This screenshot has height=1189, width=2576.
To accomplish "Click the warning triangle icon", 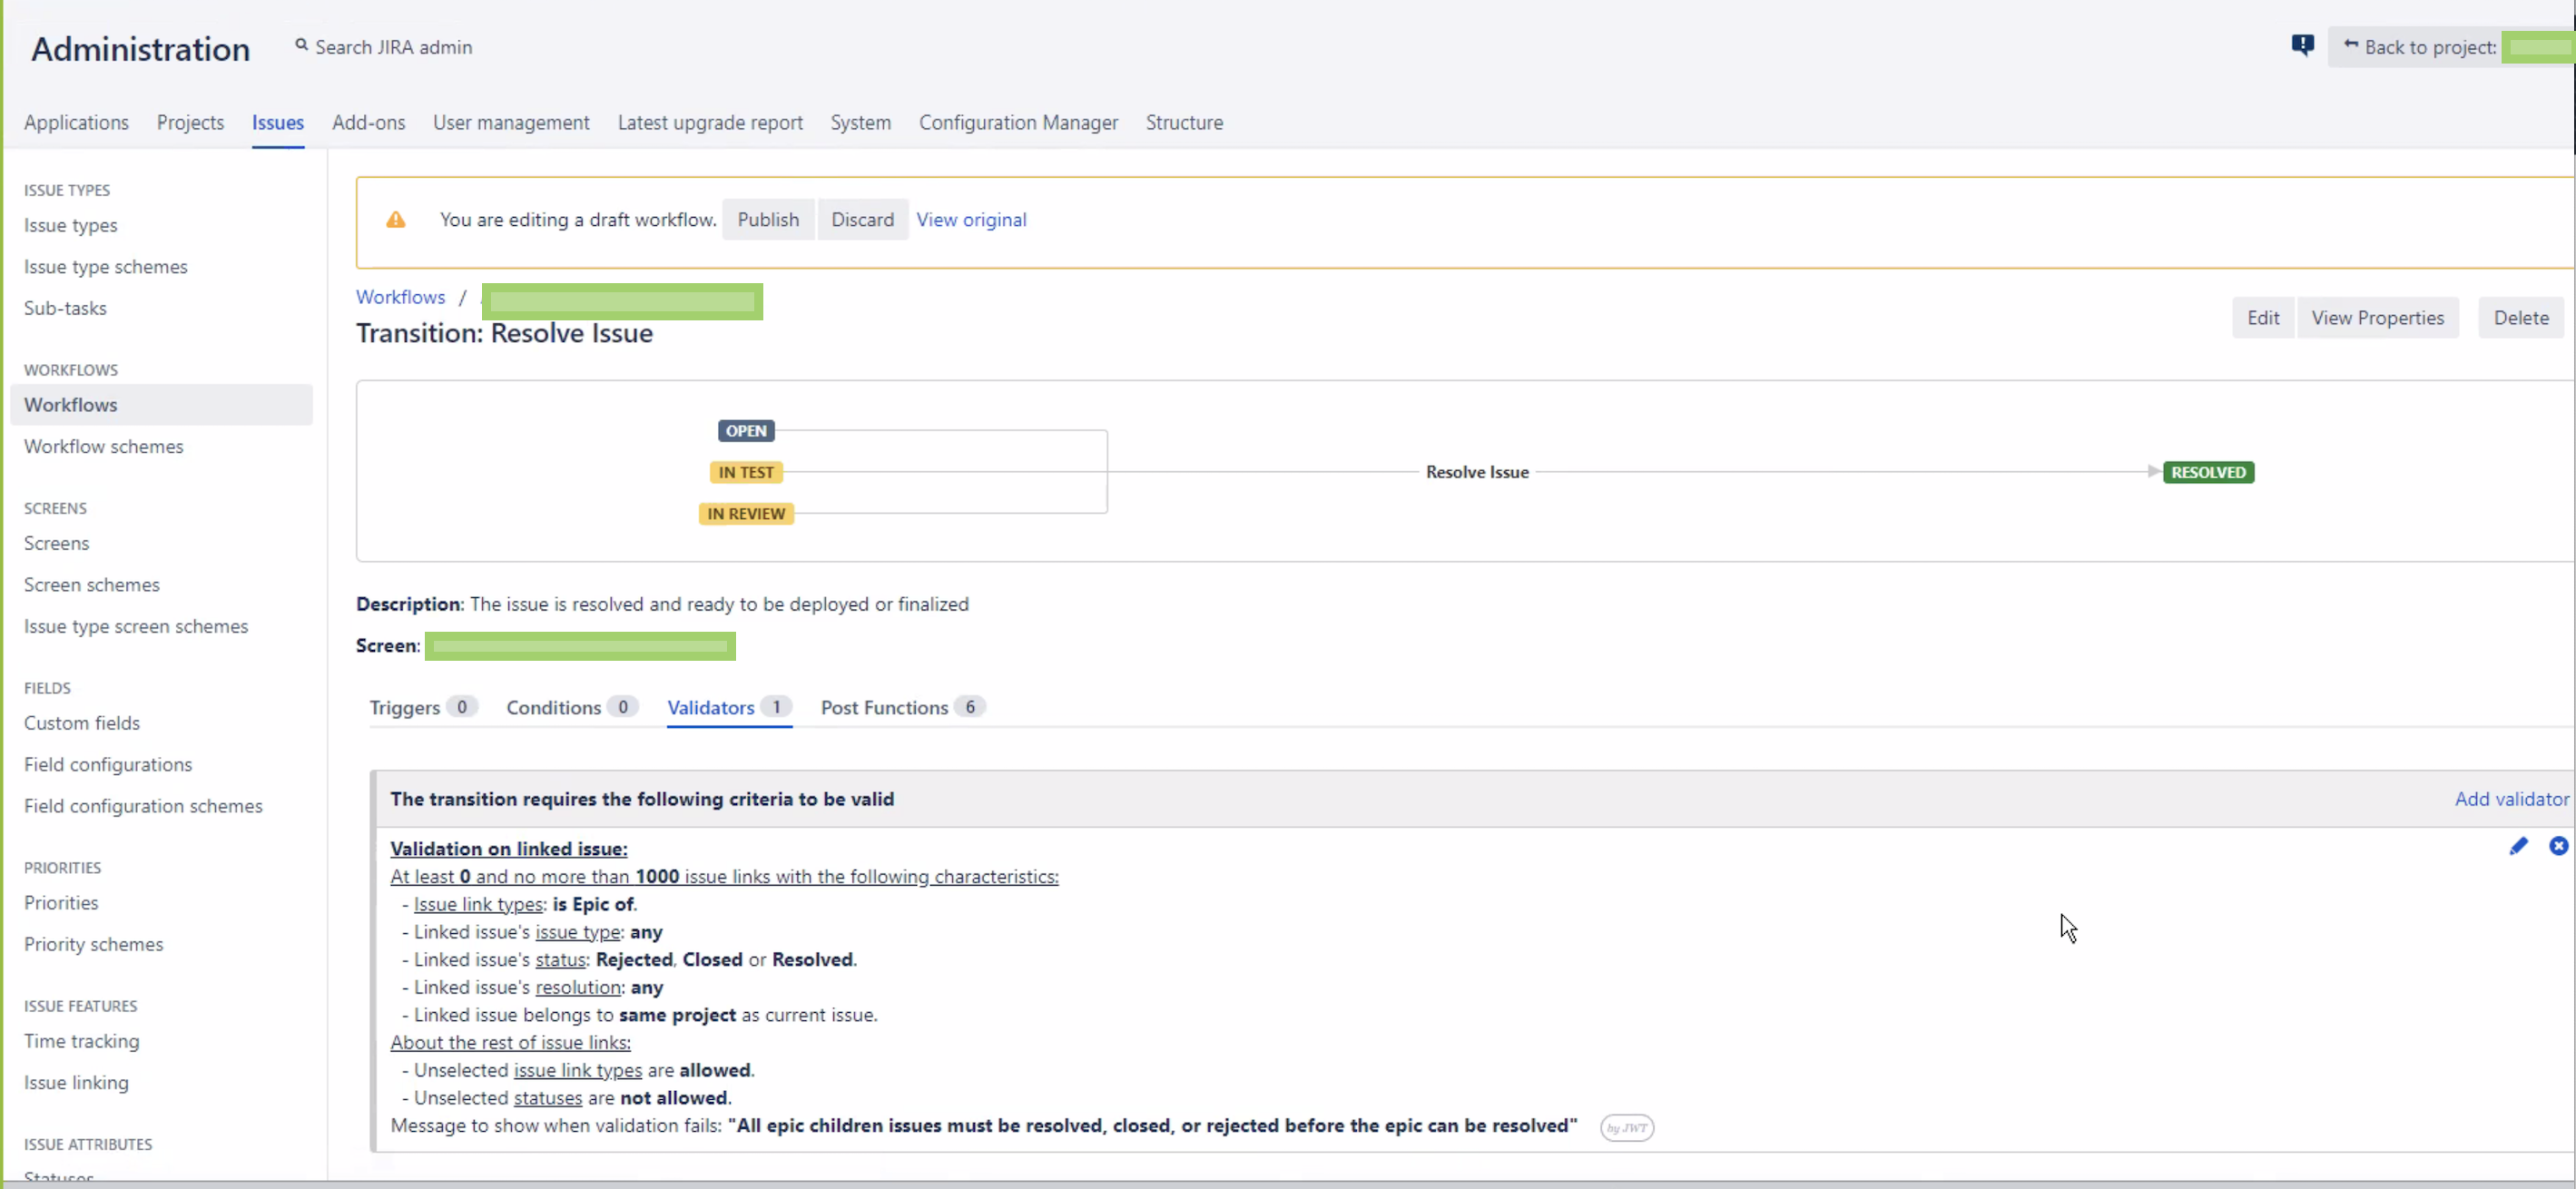I will 396,220.
